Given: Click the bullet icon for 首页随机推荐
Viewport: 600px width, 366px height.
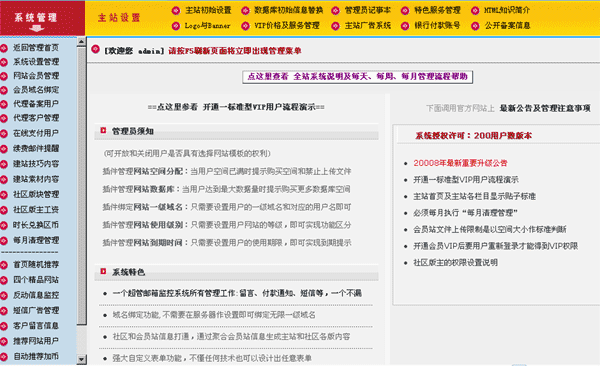Looking at the screenshot, I should click(4, 265).
